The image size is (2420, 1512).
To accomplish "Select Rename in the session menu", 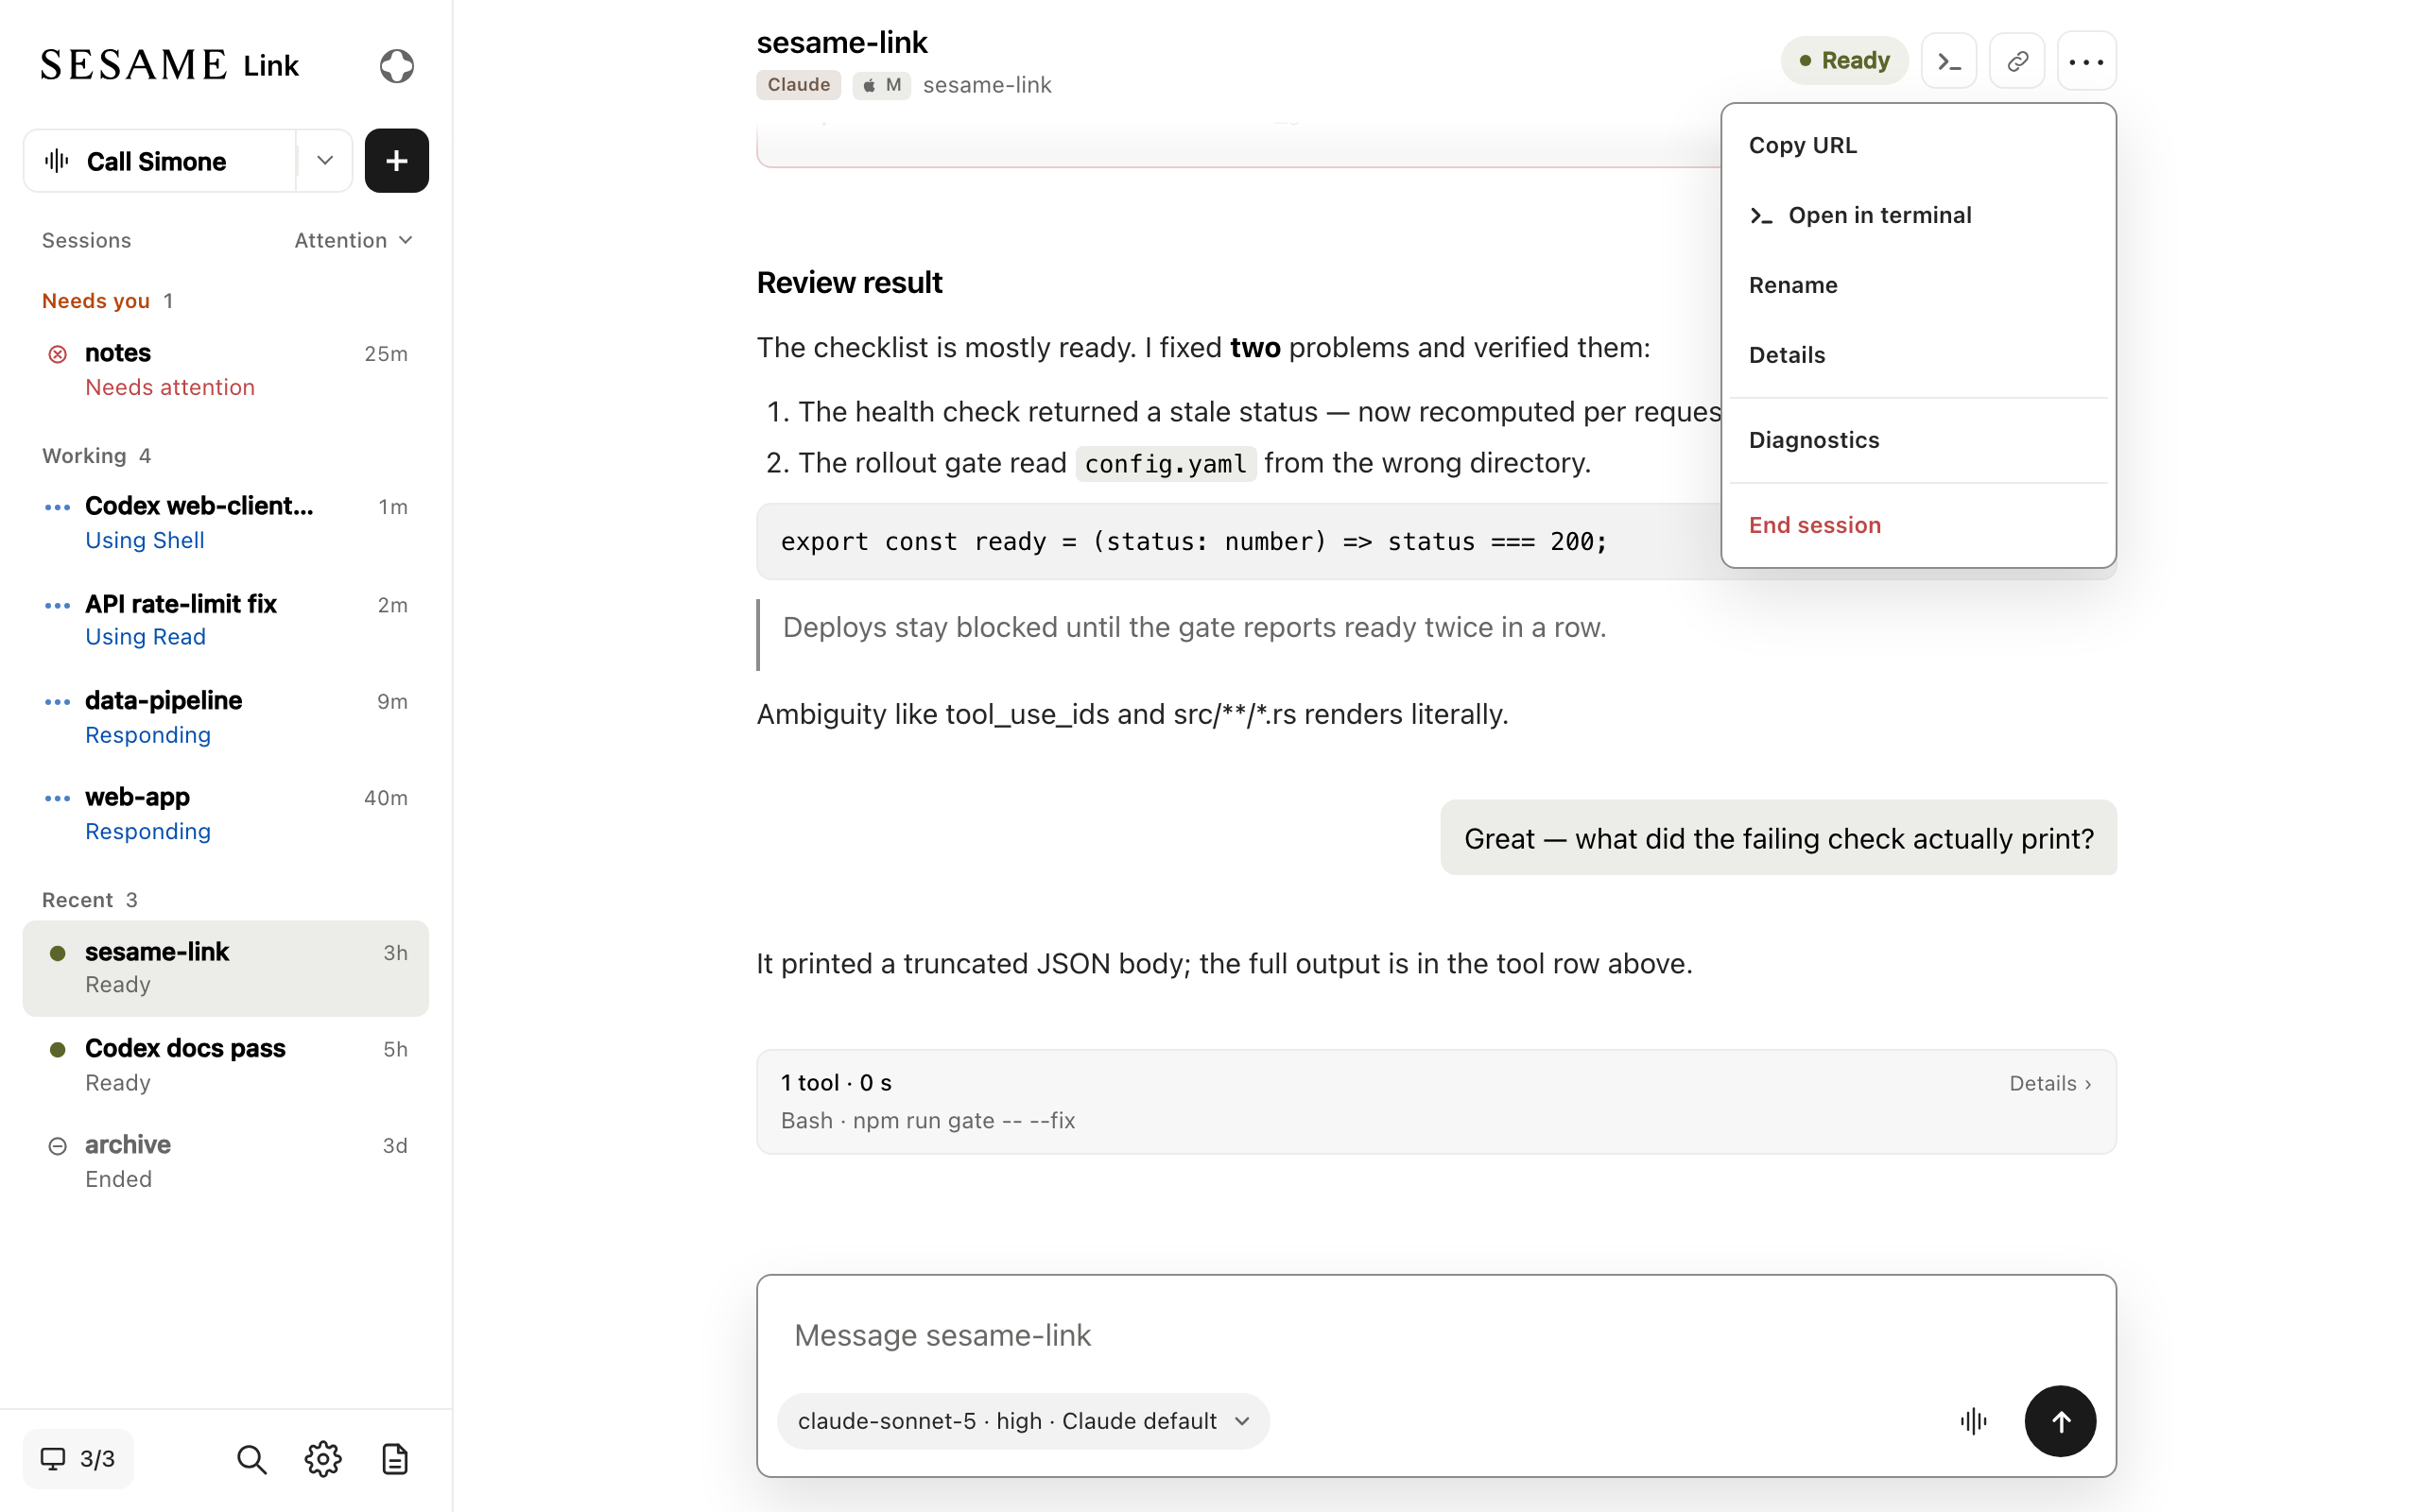I will 1918,285.
